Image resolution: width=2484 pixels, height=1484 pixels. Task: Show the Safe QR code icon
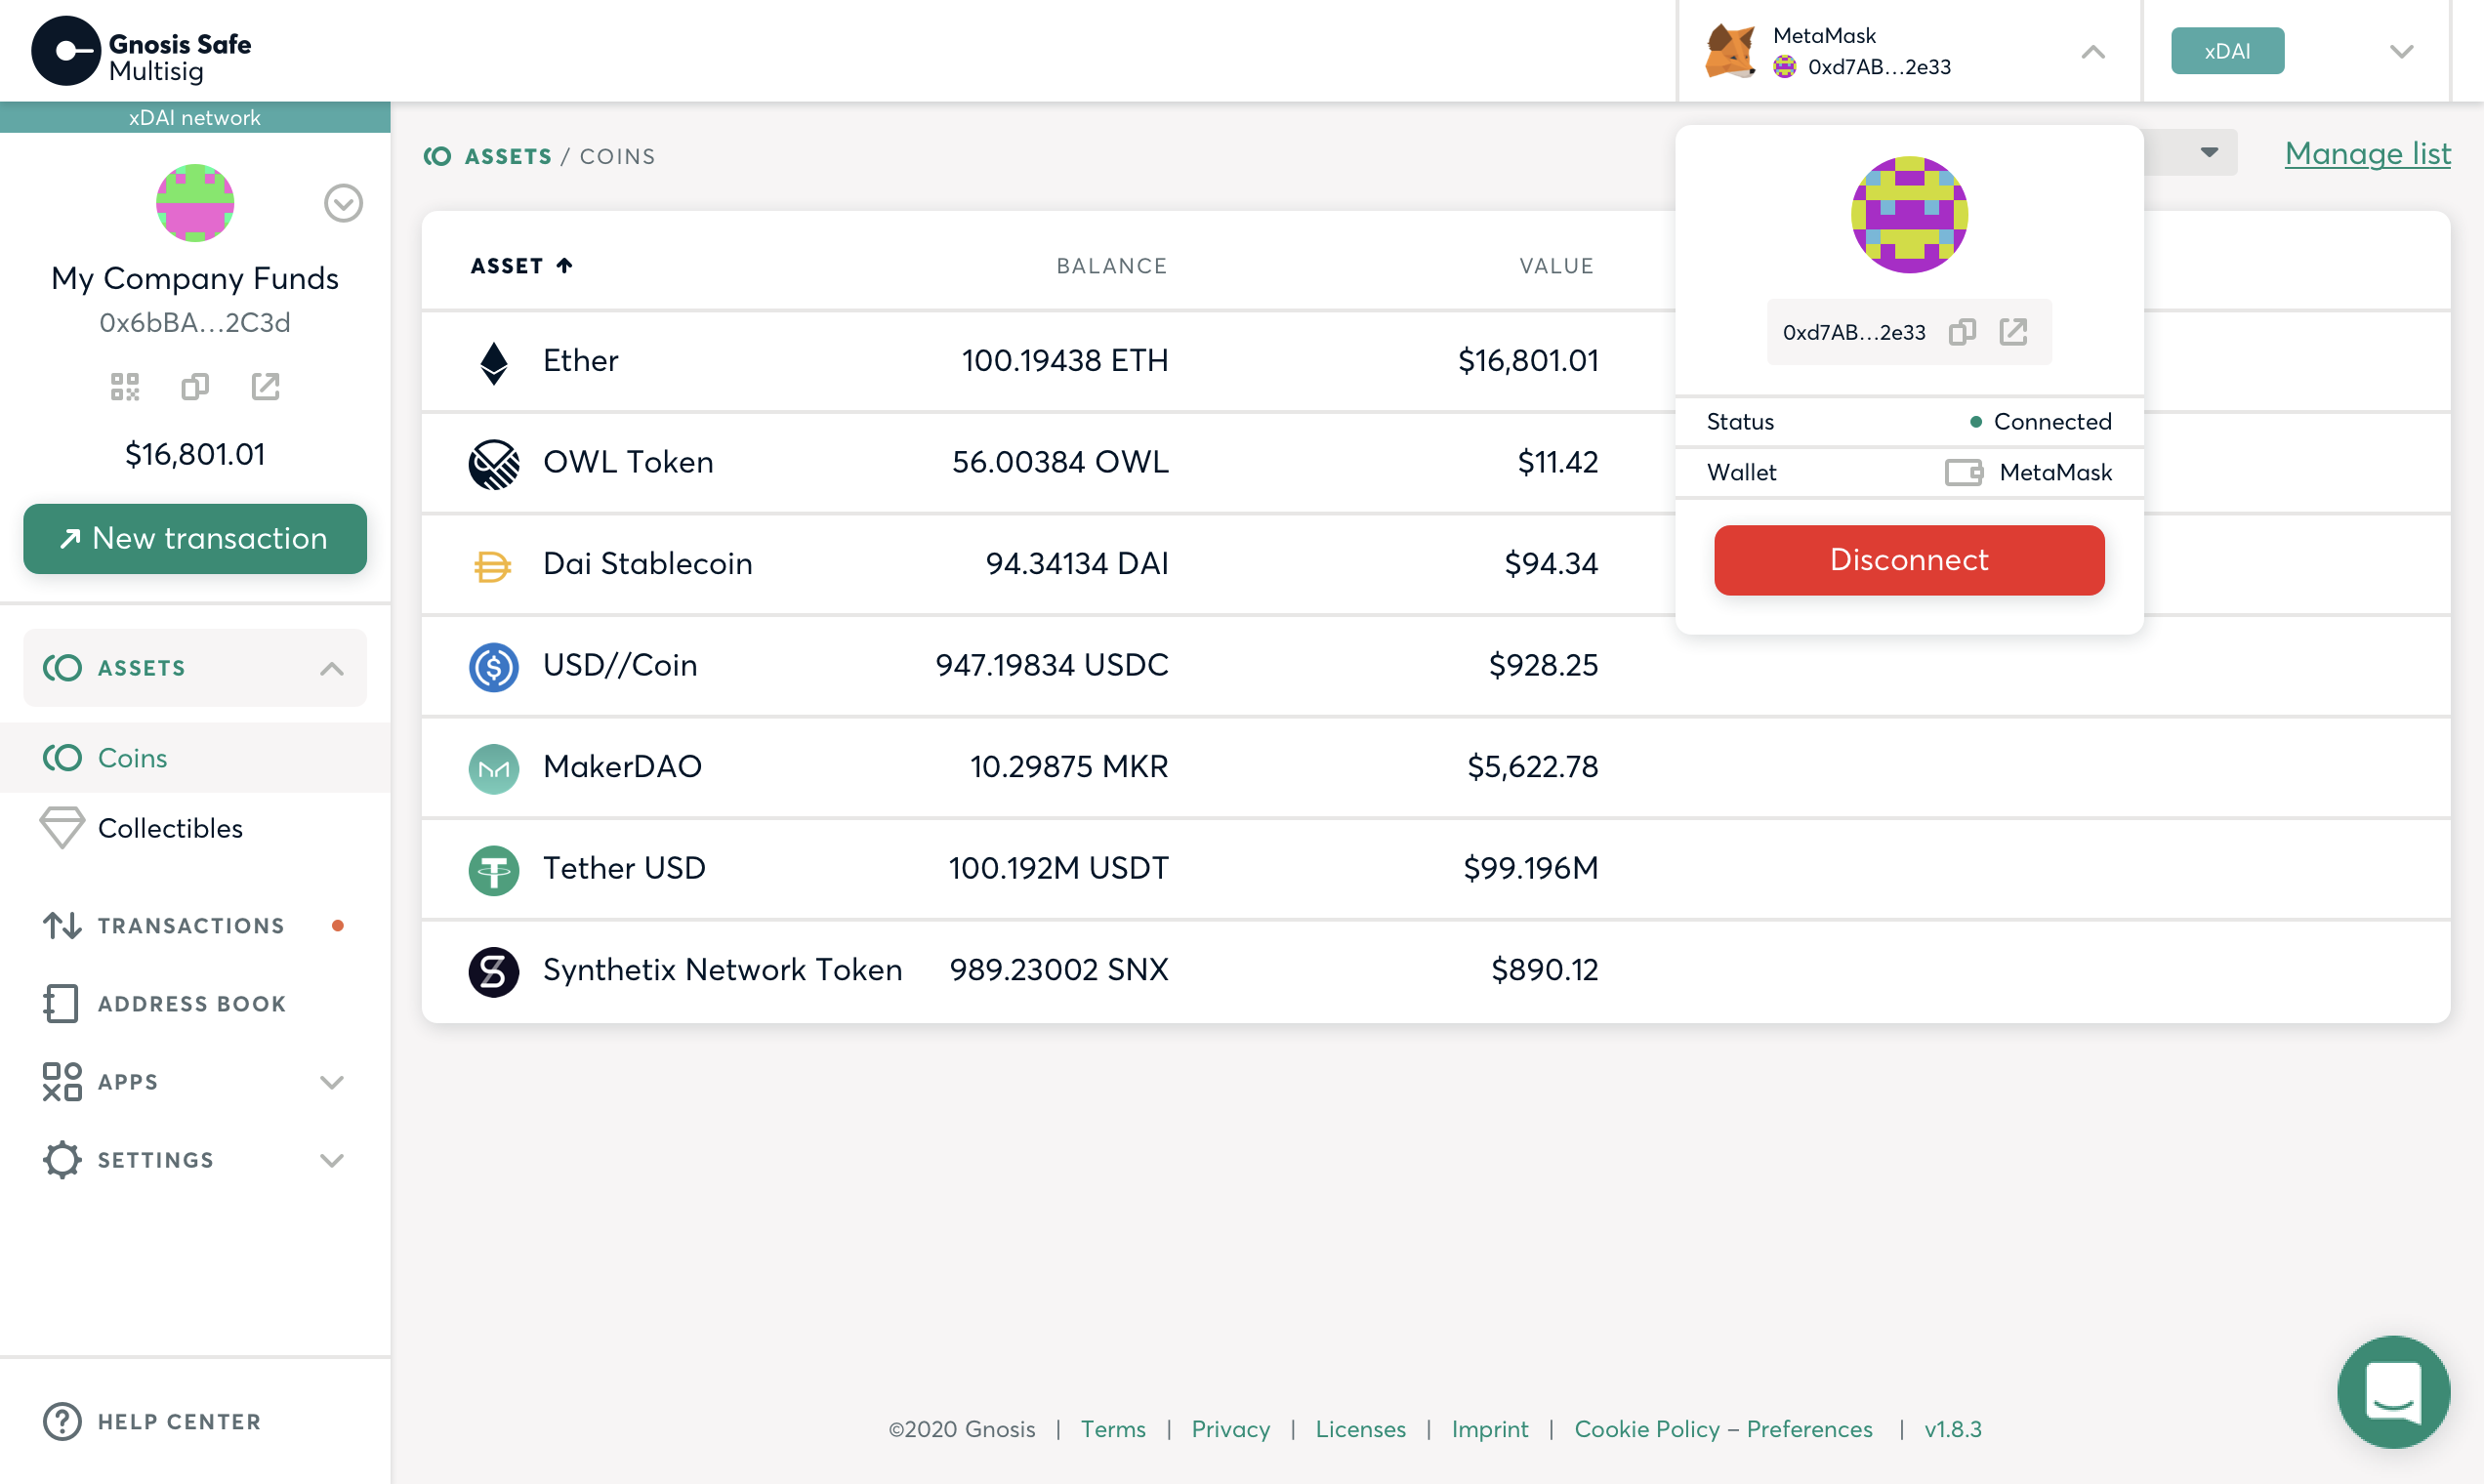coord(125,386)
